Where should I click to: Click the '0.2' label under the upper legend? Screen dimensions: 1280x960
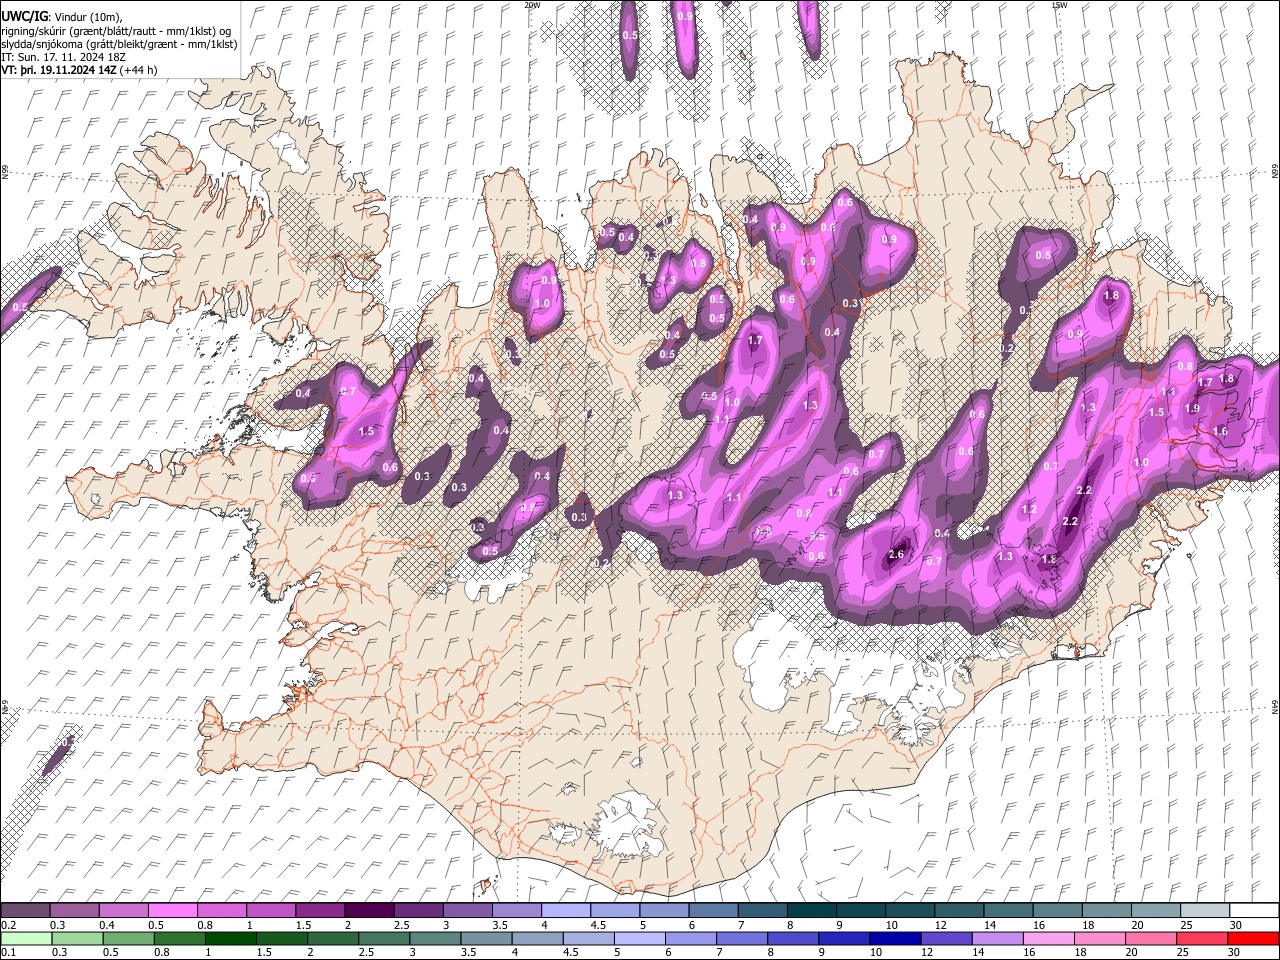click(x=7, y=925)
